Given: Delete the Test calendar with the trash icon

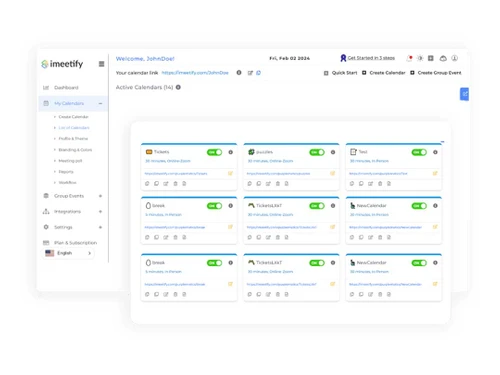Looking at the screenshot, I should point(380,184).
